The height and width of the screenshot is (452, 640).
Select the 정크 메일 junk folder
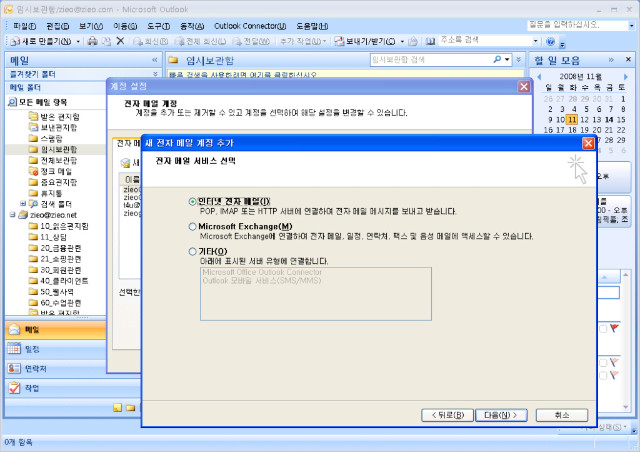(51, 171)
